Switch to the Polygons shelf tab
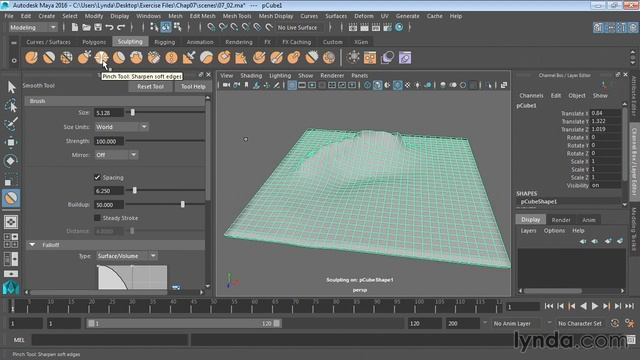Screen dimensions: 640x360 [94, 42]
